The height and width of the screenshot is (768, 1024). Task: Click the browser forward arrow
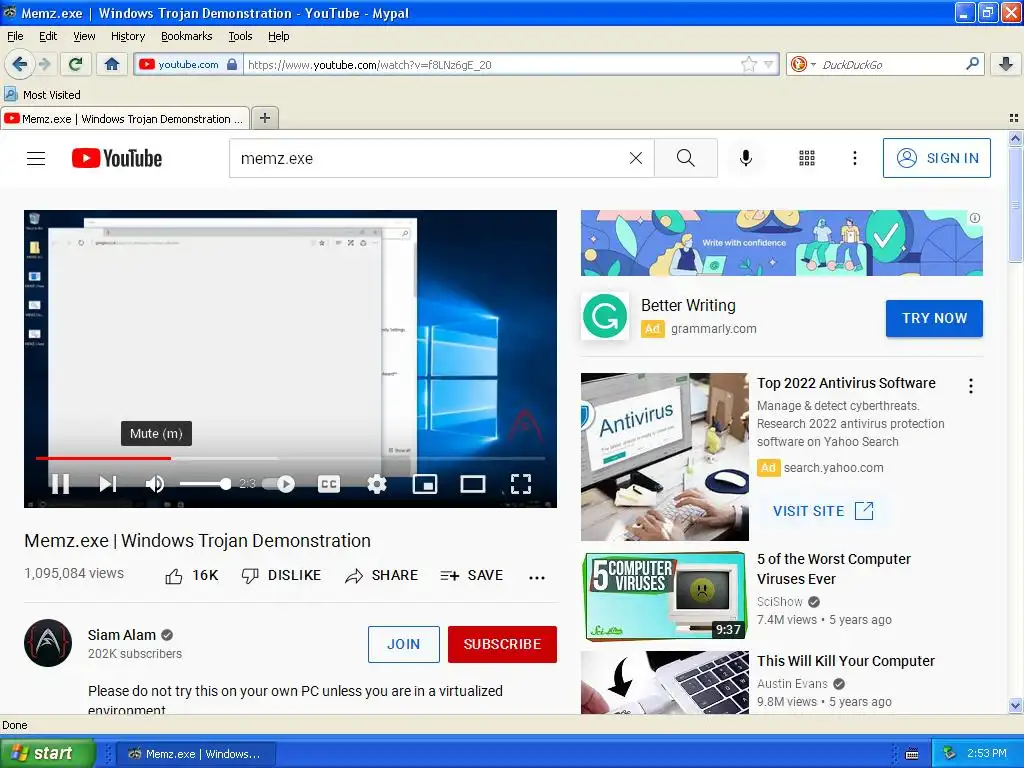[x=45, y=64]
